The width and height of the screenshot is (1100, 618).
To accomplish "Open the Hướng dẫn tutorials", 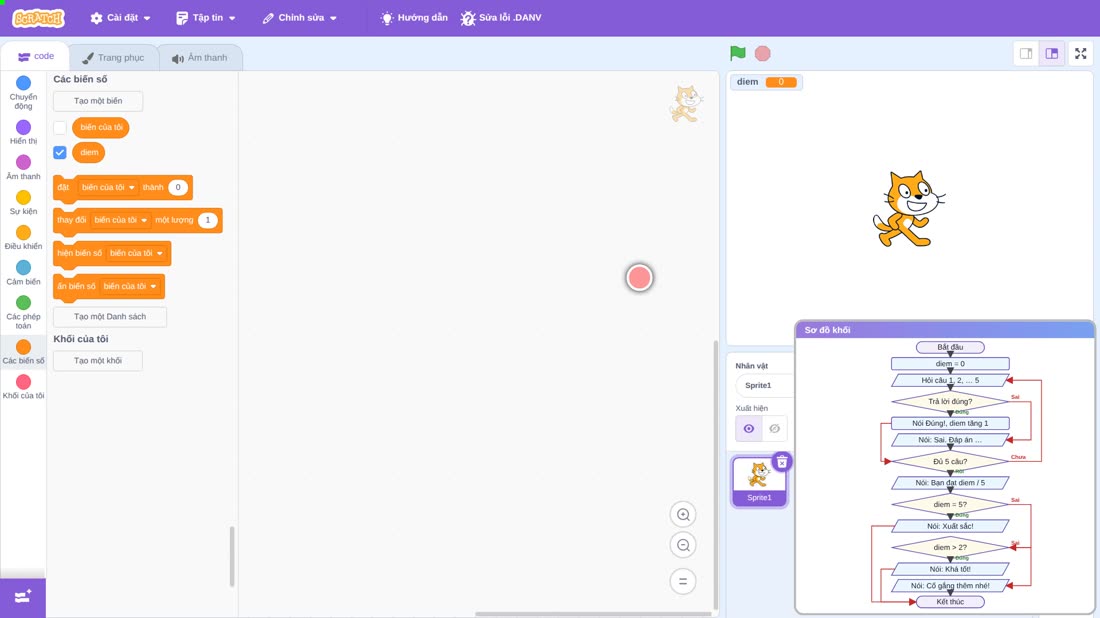I will click(414, 18).
